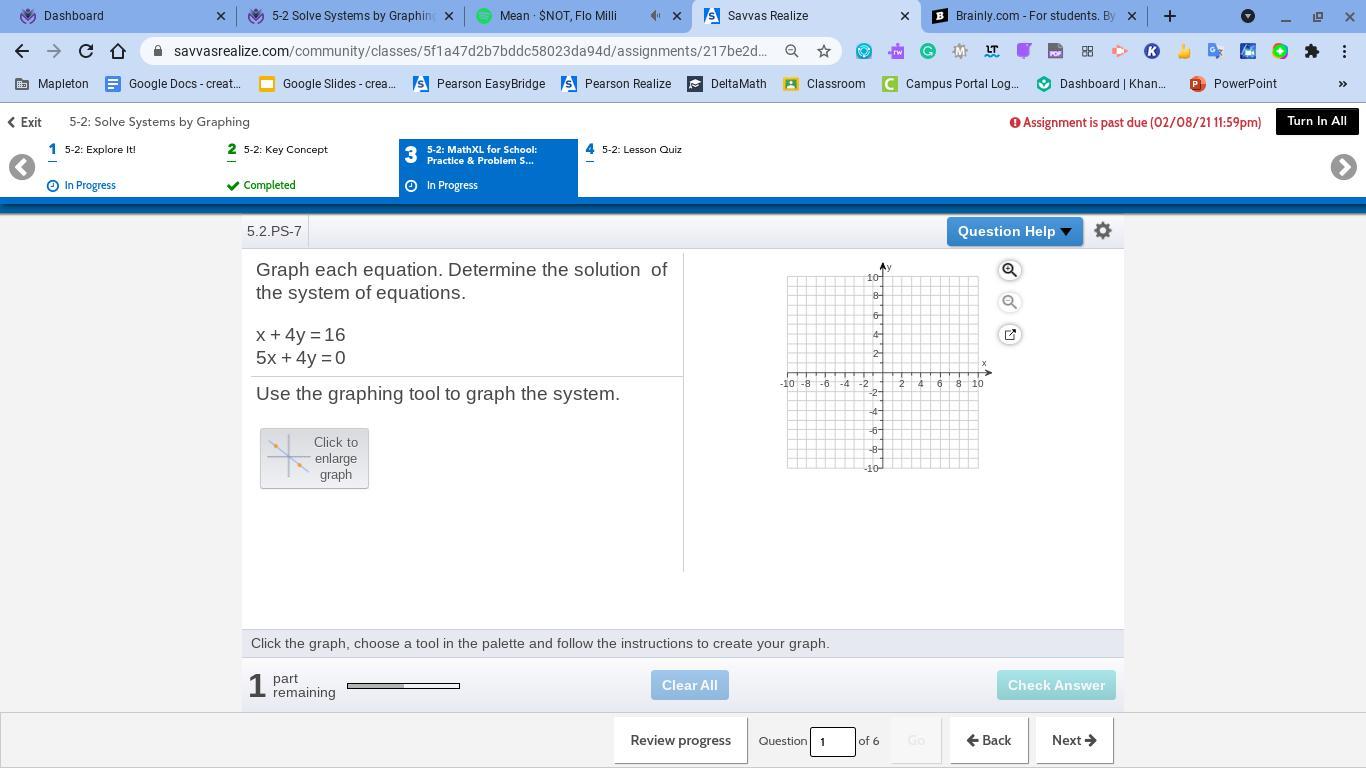Viewport: 1366px width, 768px height.
Task: Go to the Next question
Action: [x=1074, y=741]
